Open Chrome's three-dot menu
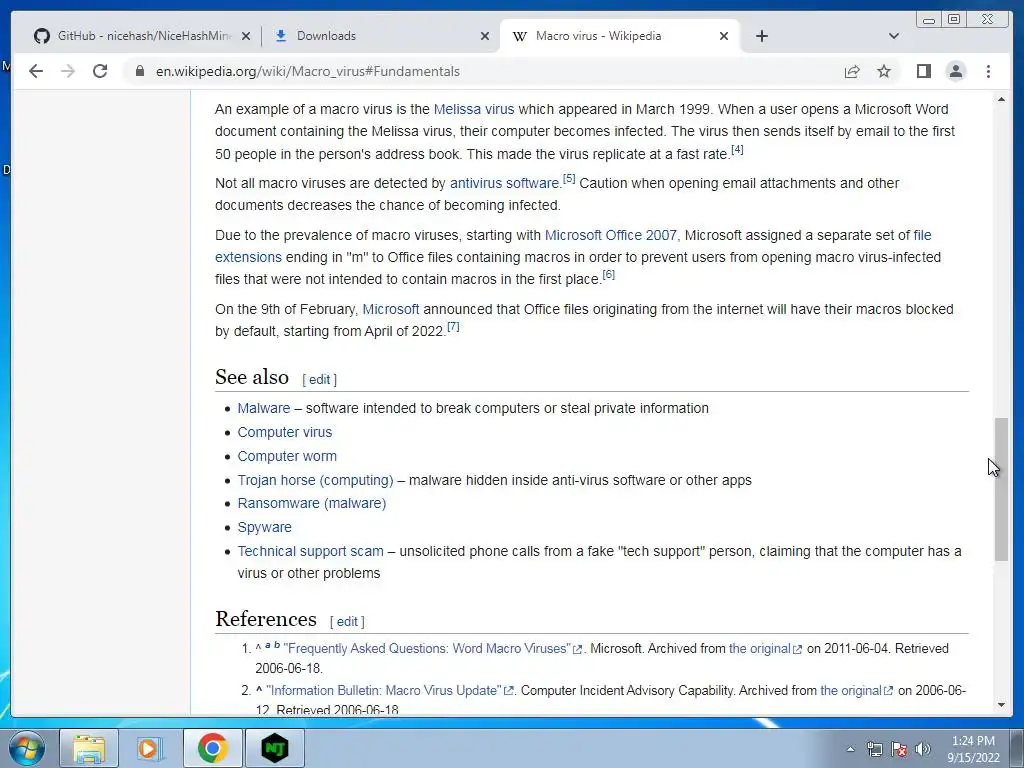Screen dimensions: 1024x768 tap(988, 71)
